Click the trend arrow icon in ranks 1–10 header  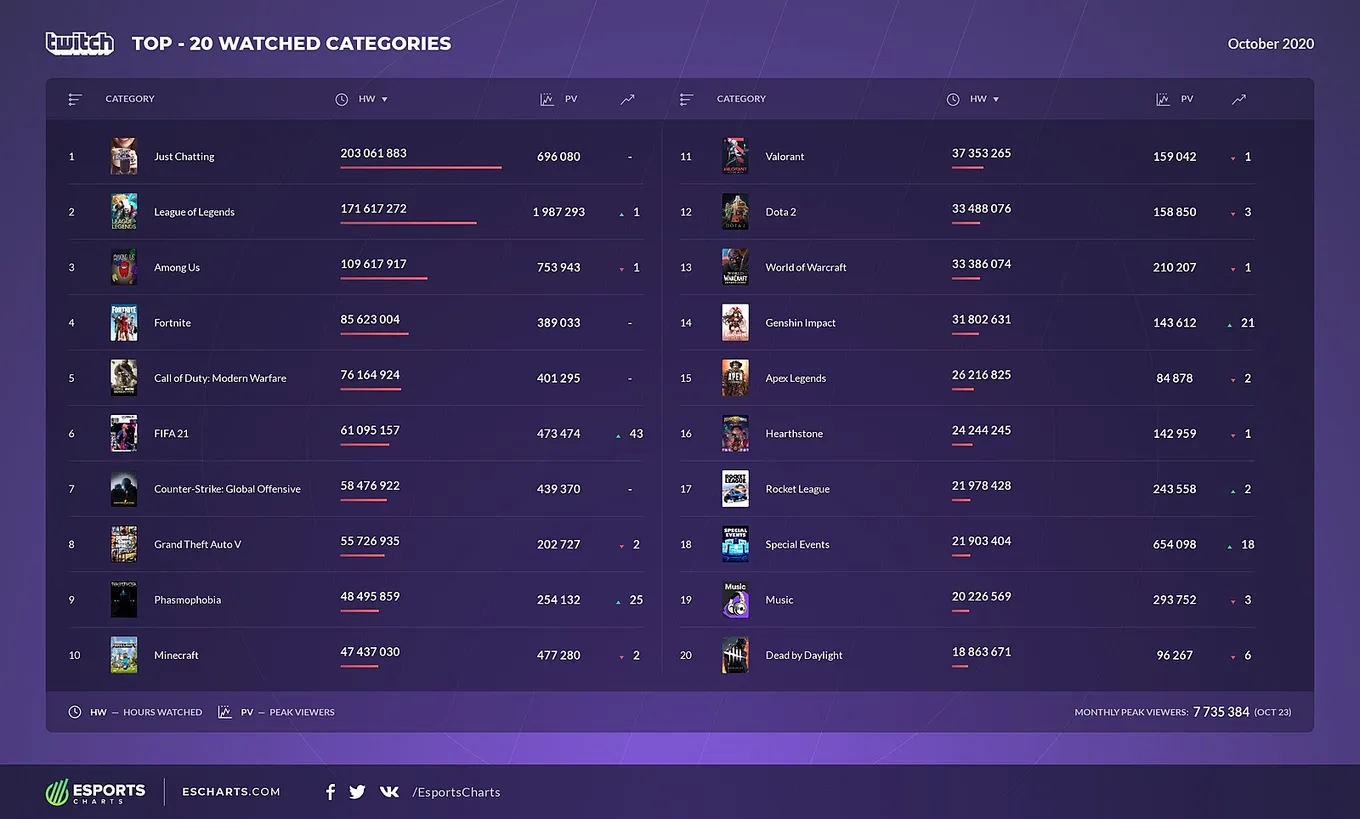pyautogui.click(x=627, y=99)
